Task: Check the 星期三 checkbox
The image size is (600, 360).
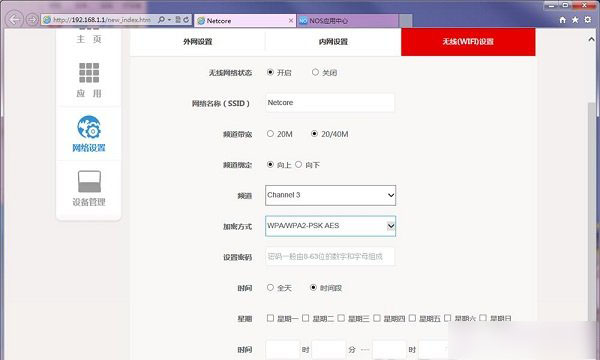Action: coord(341,318)
